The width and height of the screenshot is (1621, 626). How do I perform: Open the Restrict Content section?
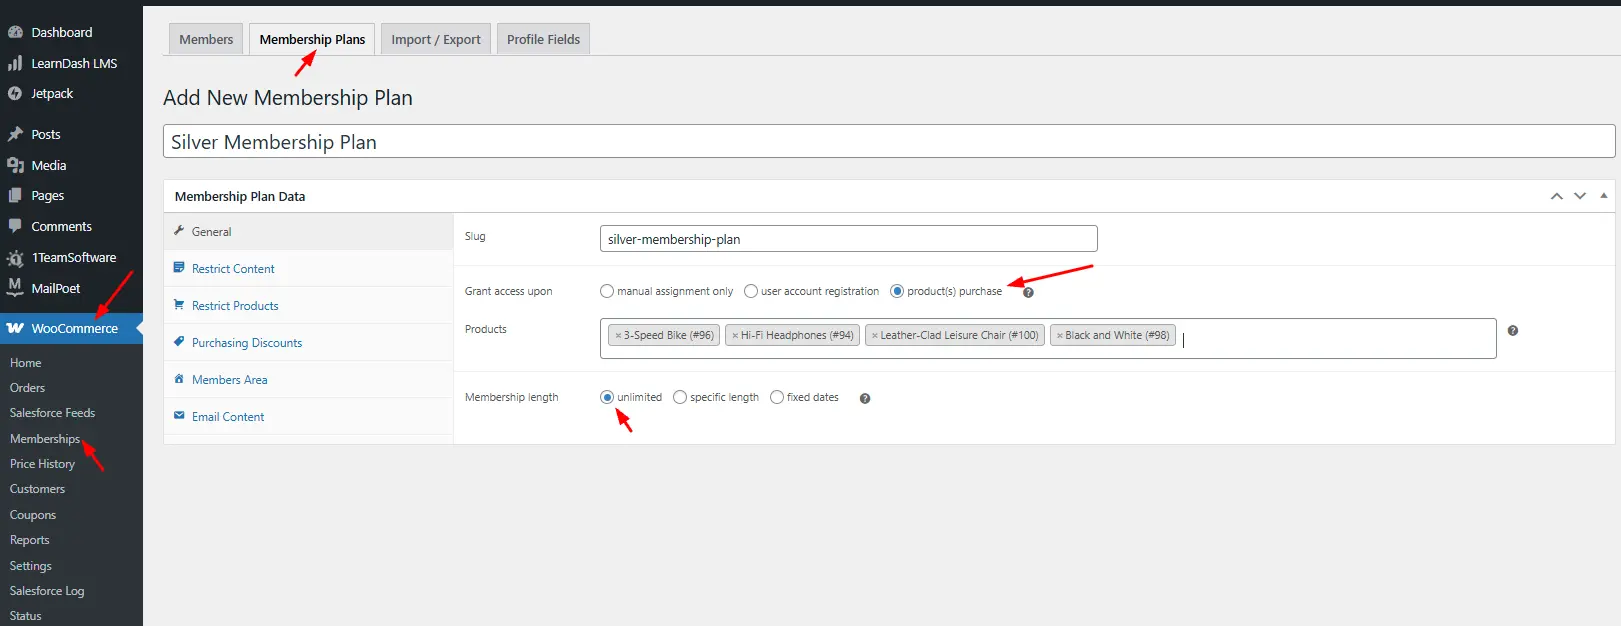point(309,268)
